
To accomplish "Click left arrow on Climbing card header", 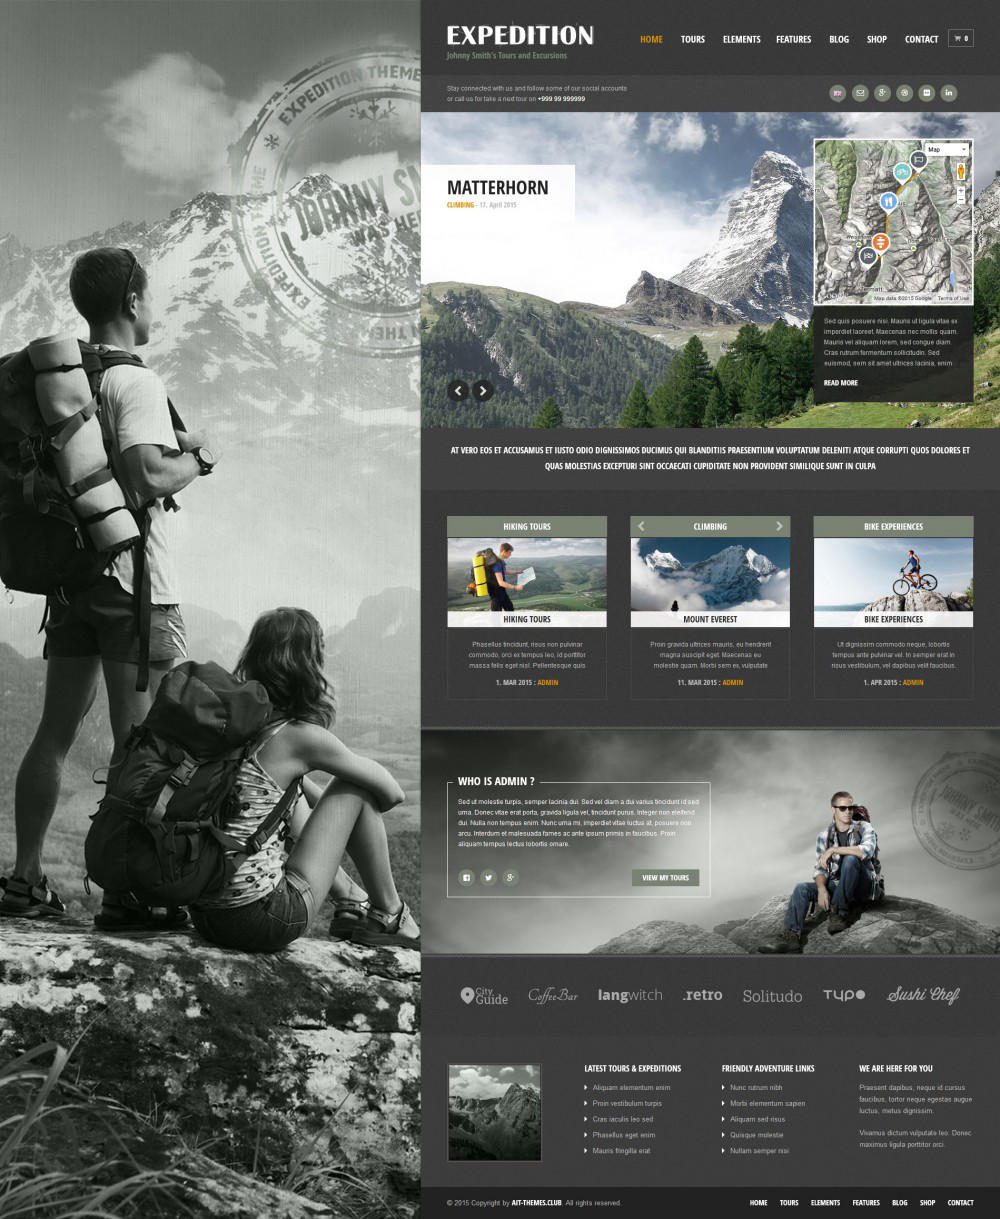I will (x=642, y=526).
